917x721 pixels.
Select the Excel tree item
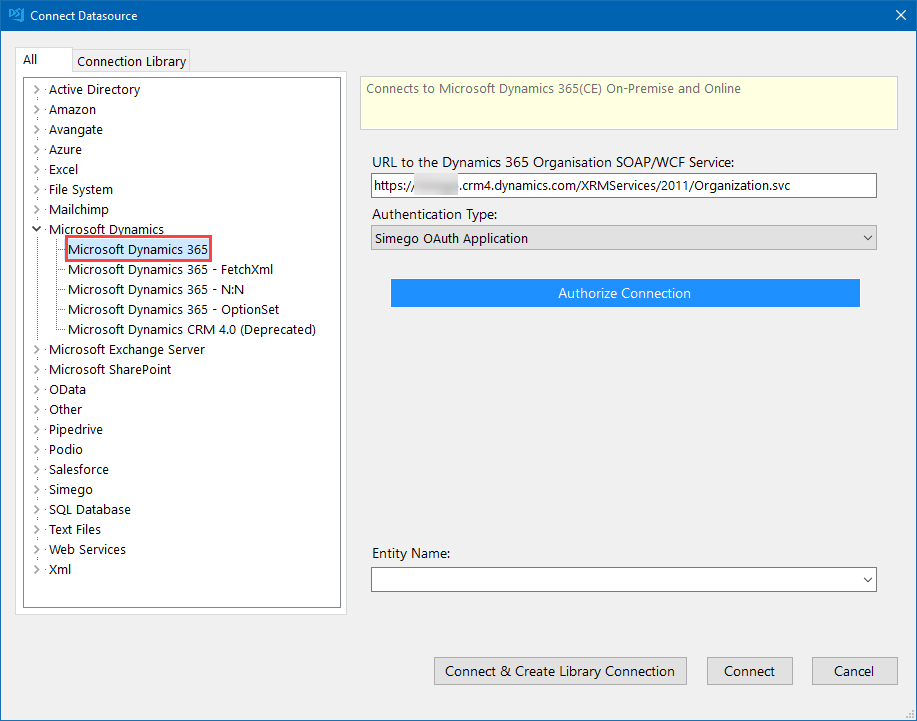point(64,170)
